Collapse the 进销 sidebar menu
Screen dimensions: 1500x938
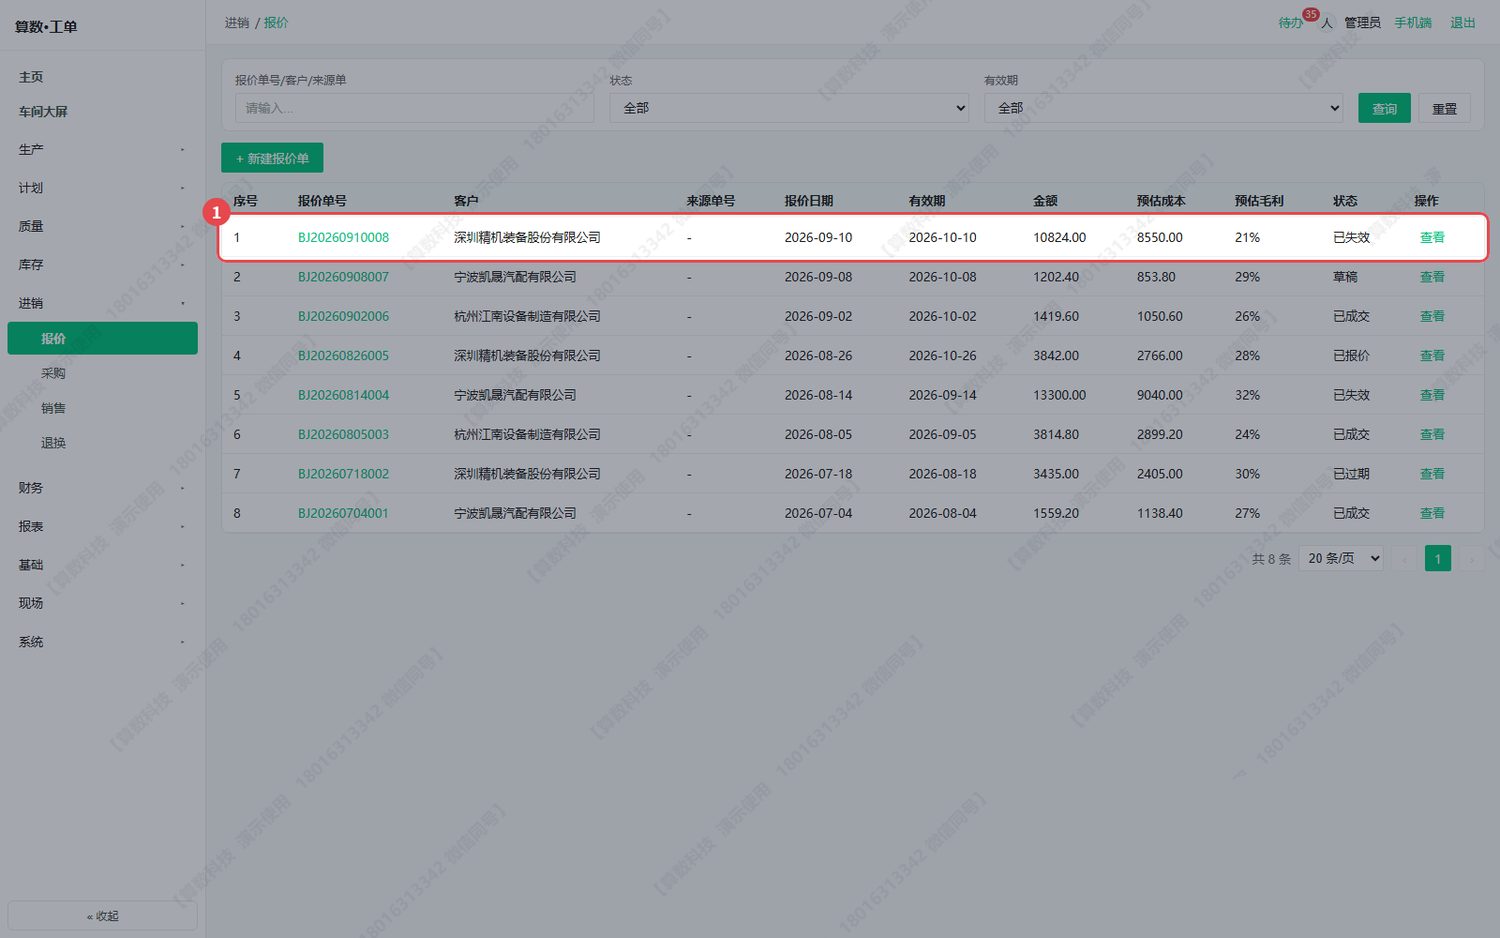click(x=102, y=303)
